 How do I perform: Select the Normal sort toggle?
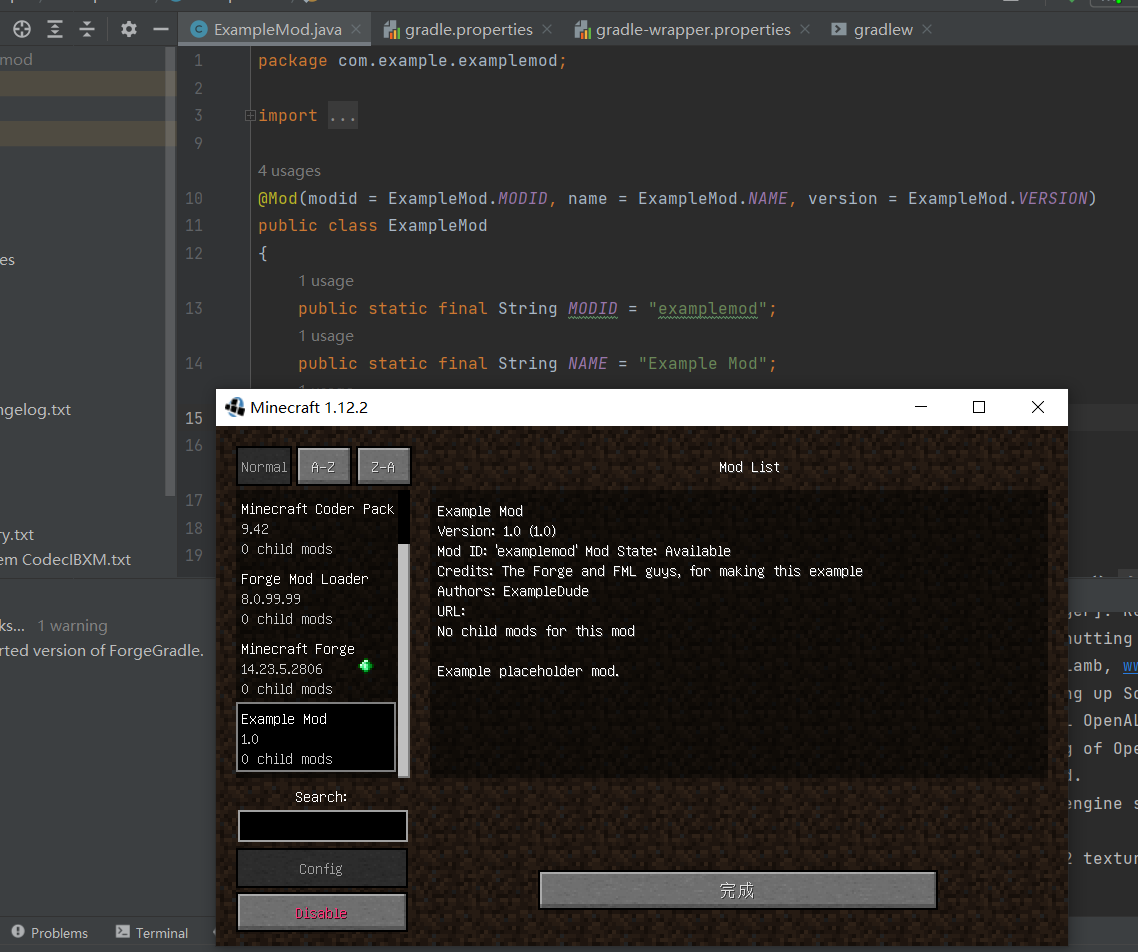264,467
